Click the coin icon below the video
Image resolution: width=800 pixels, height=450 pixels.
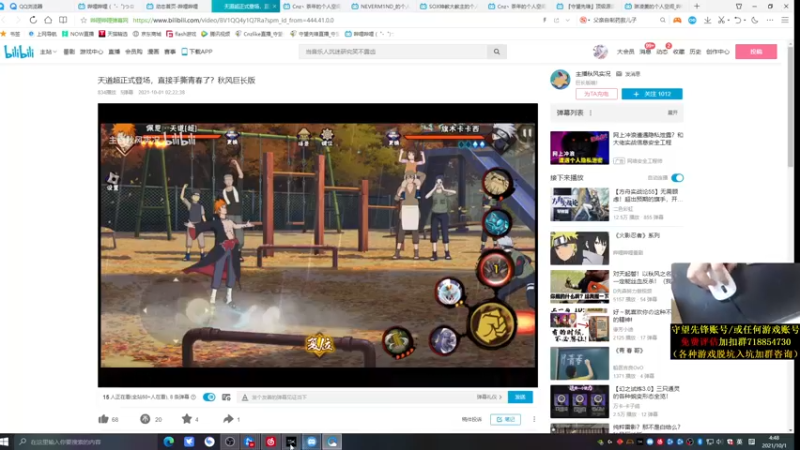(x=145, y=419)
